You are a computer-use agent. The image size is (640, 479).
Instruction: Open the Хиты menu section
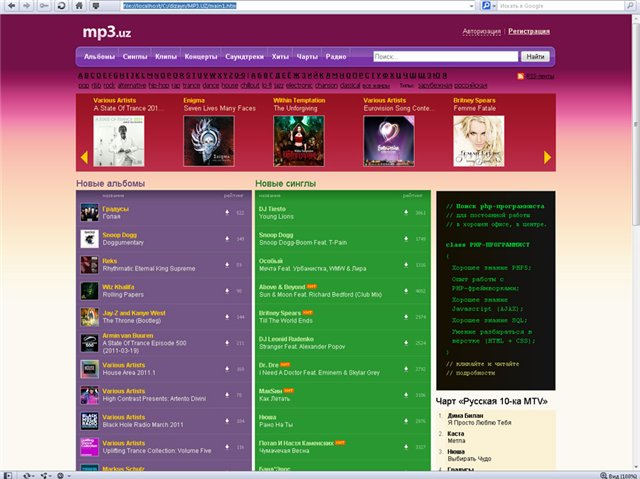pyautogui.click(x=280, y=57)
